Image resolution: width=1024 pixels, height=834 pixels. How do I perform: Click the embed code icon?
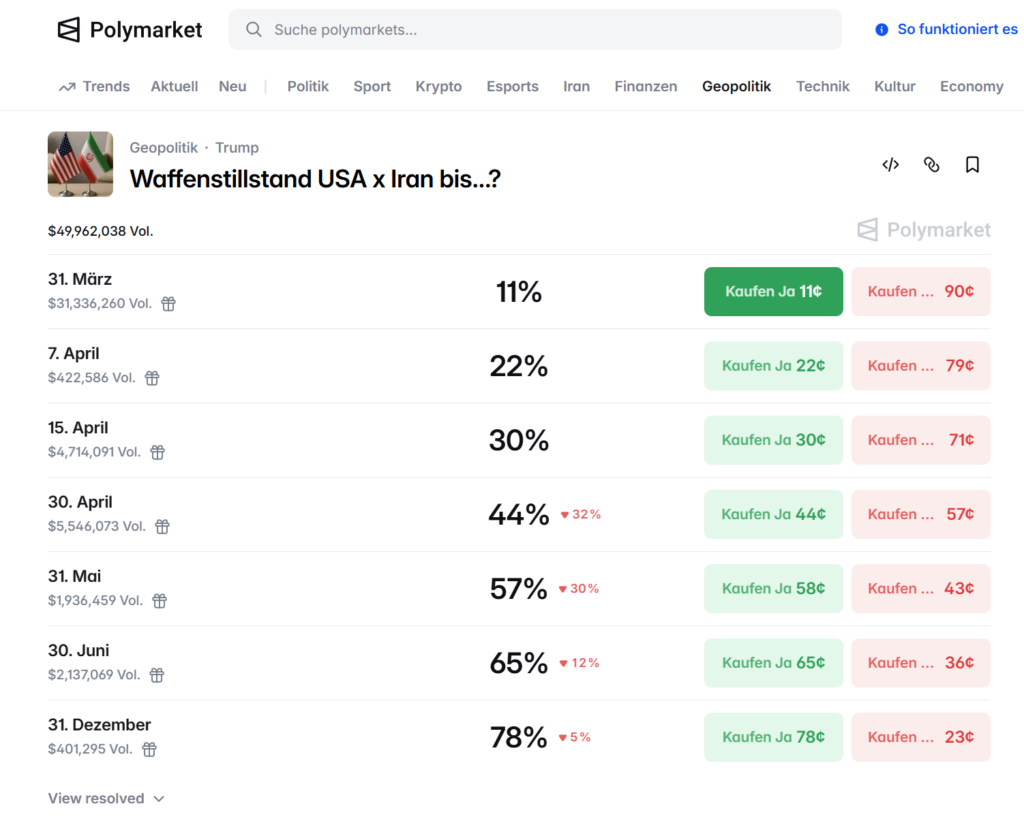[x=890, y=165]
